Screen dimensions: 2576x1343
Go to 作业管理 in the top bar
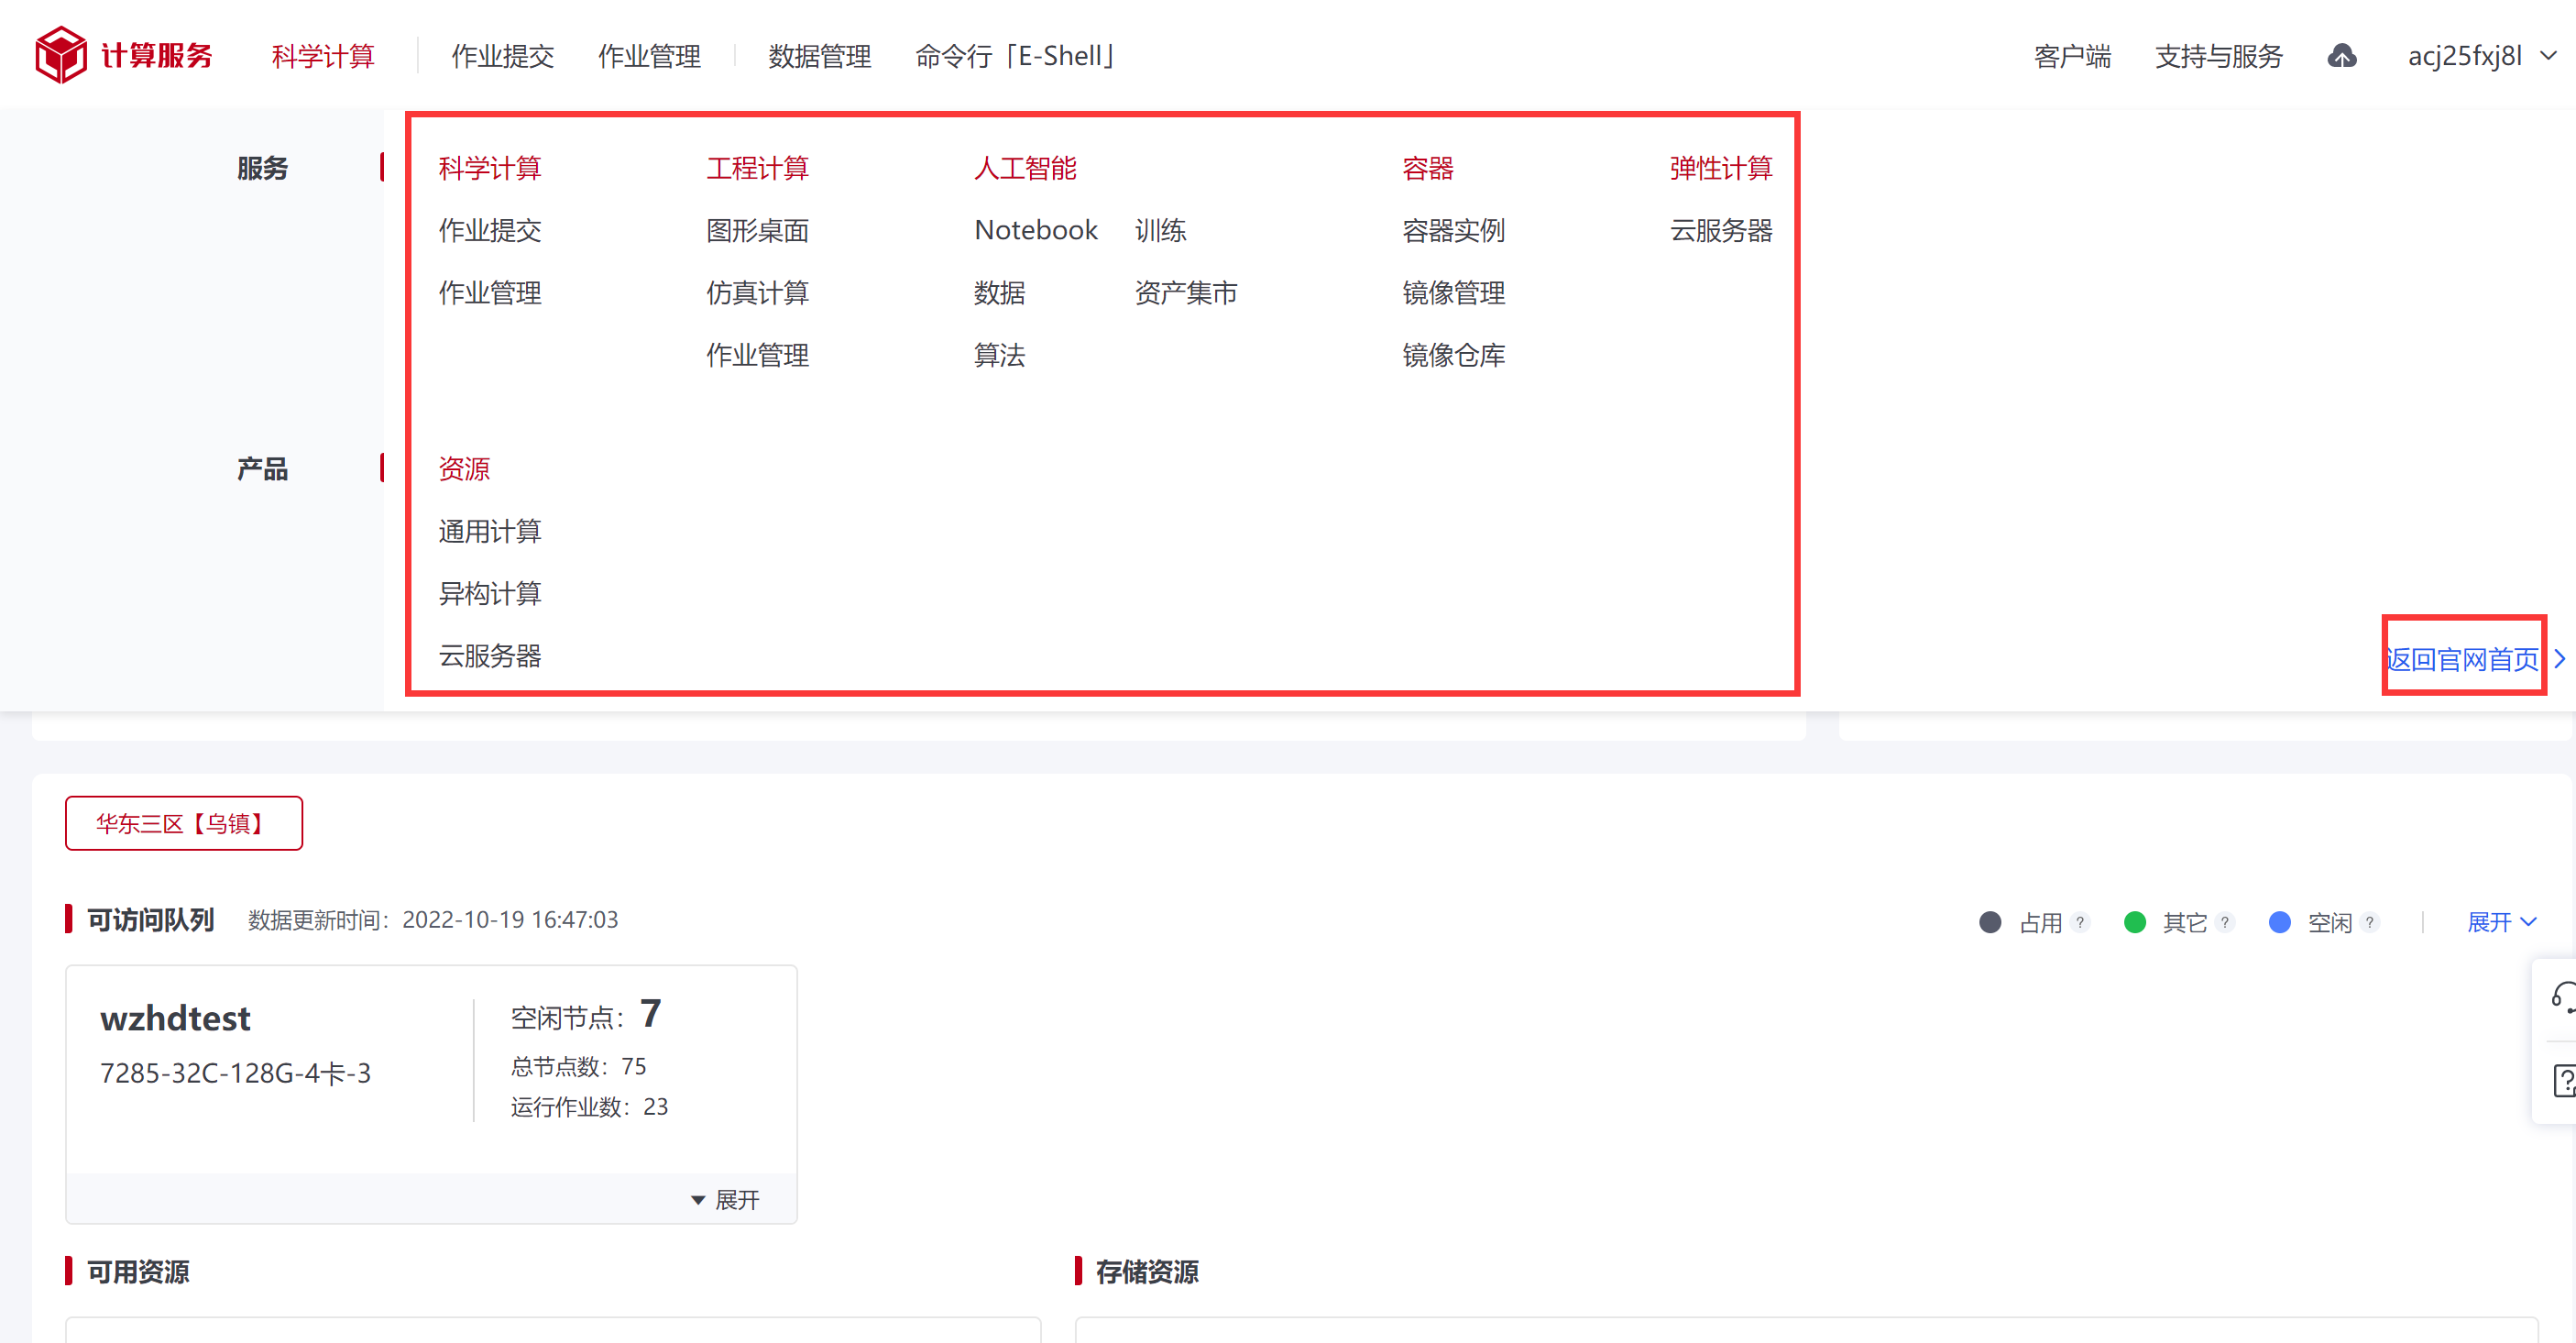[x=649, y=56]
